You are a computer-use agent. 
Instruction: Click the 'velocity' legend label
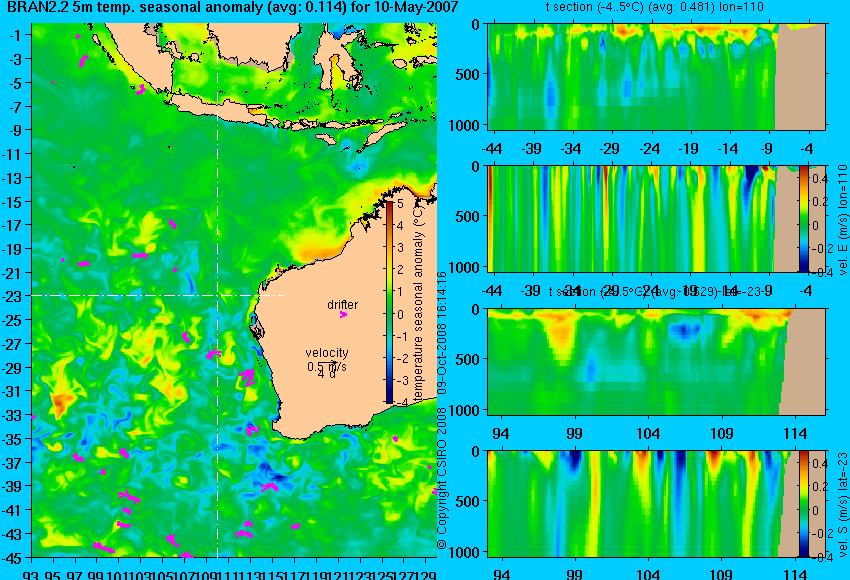[327, 353]
